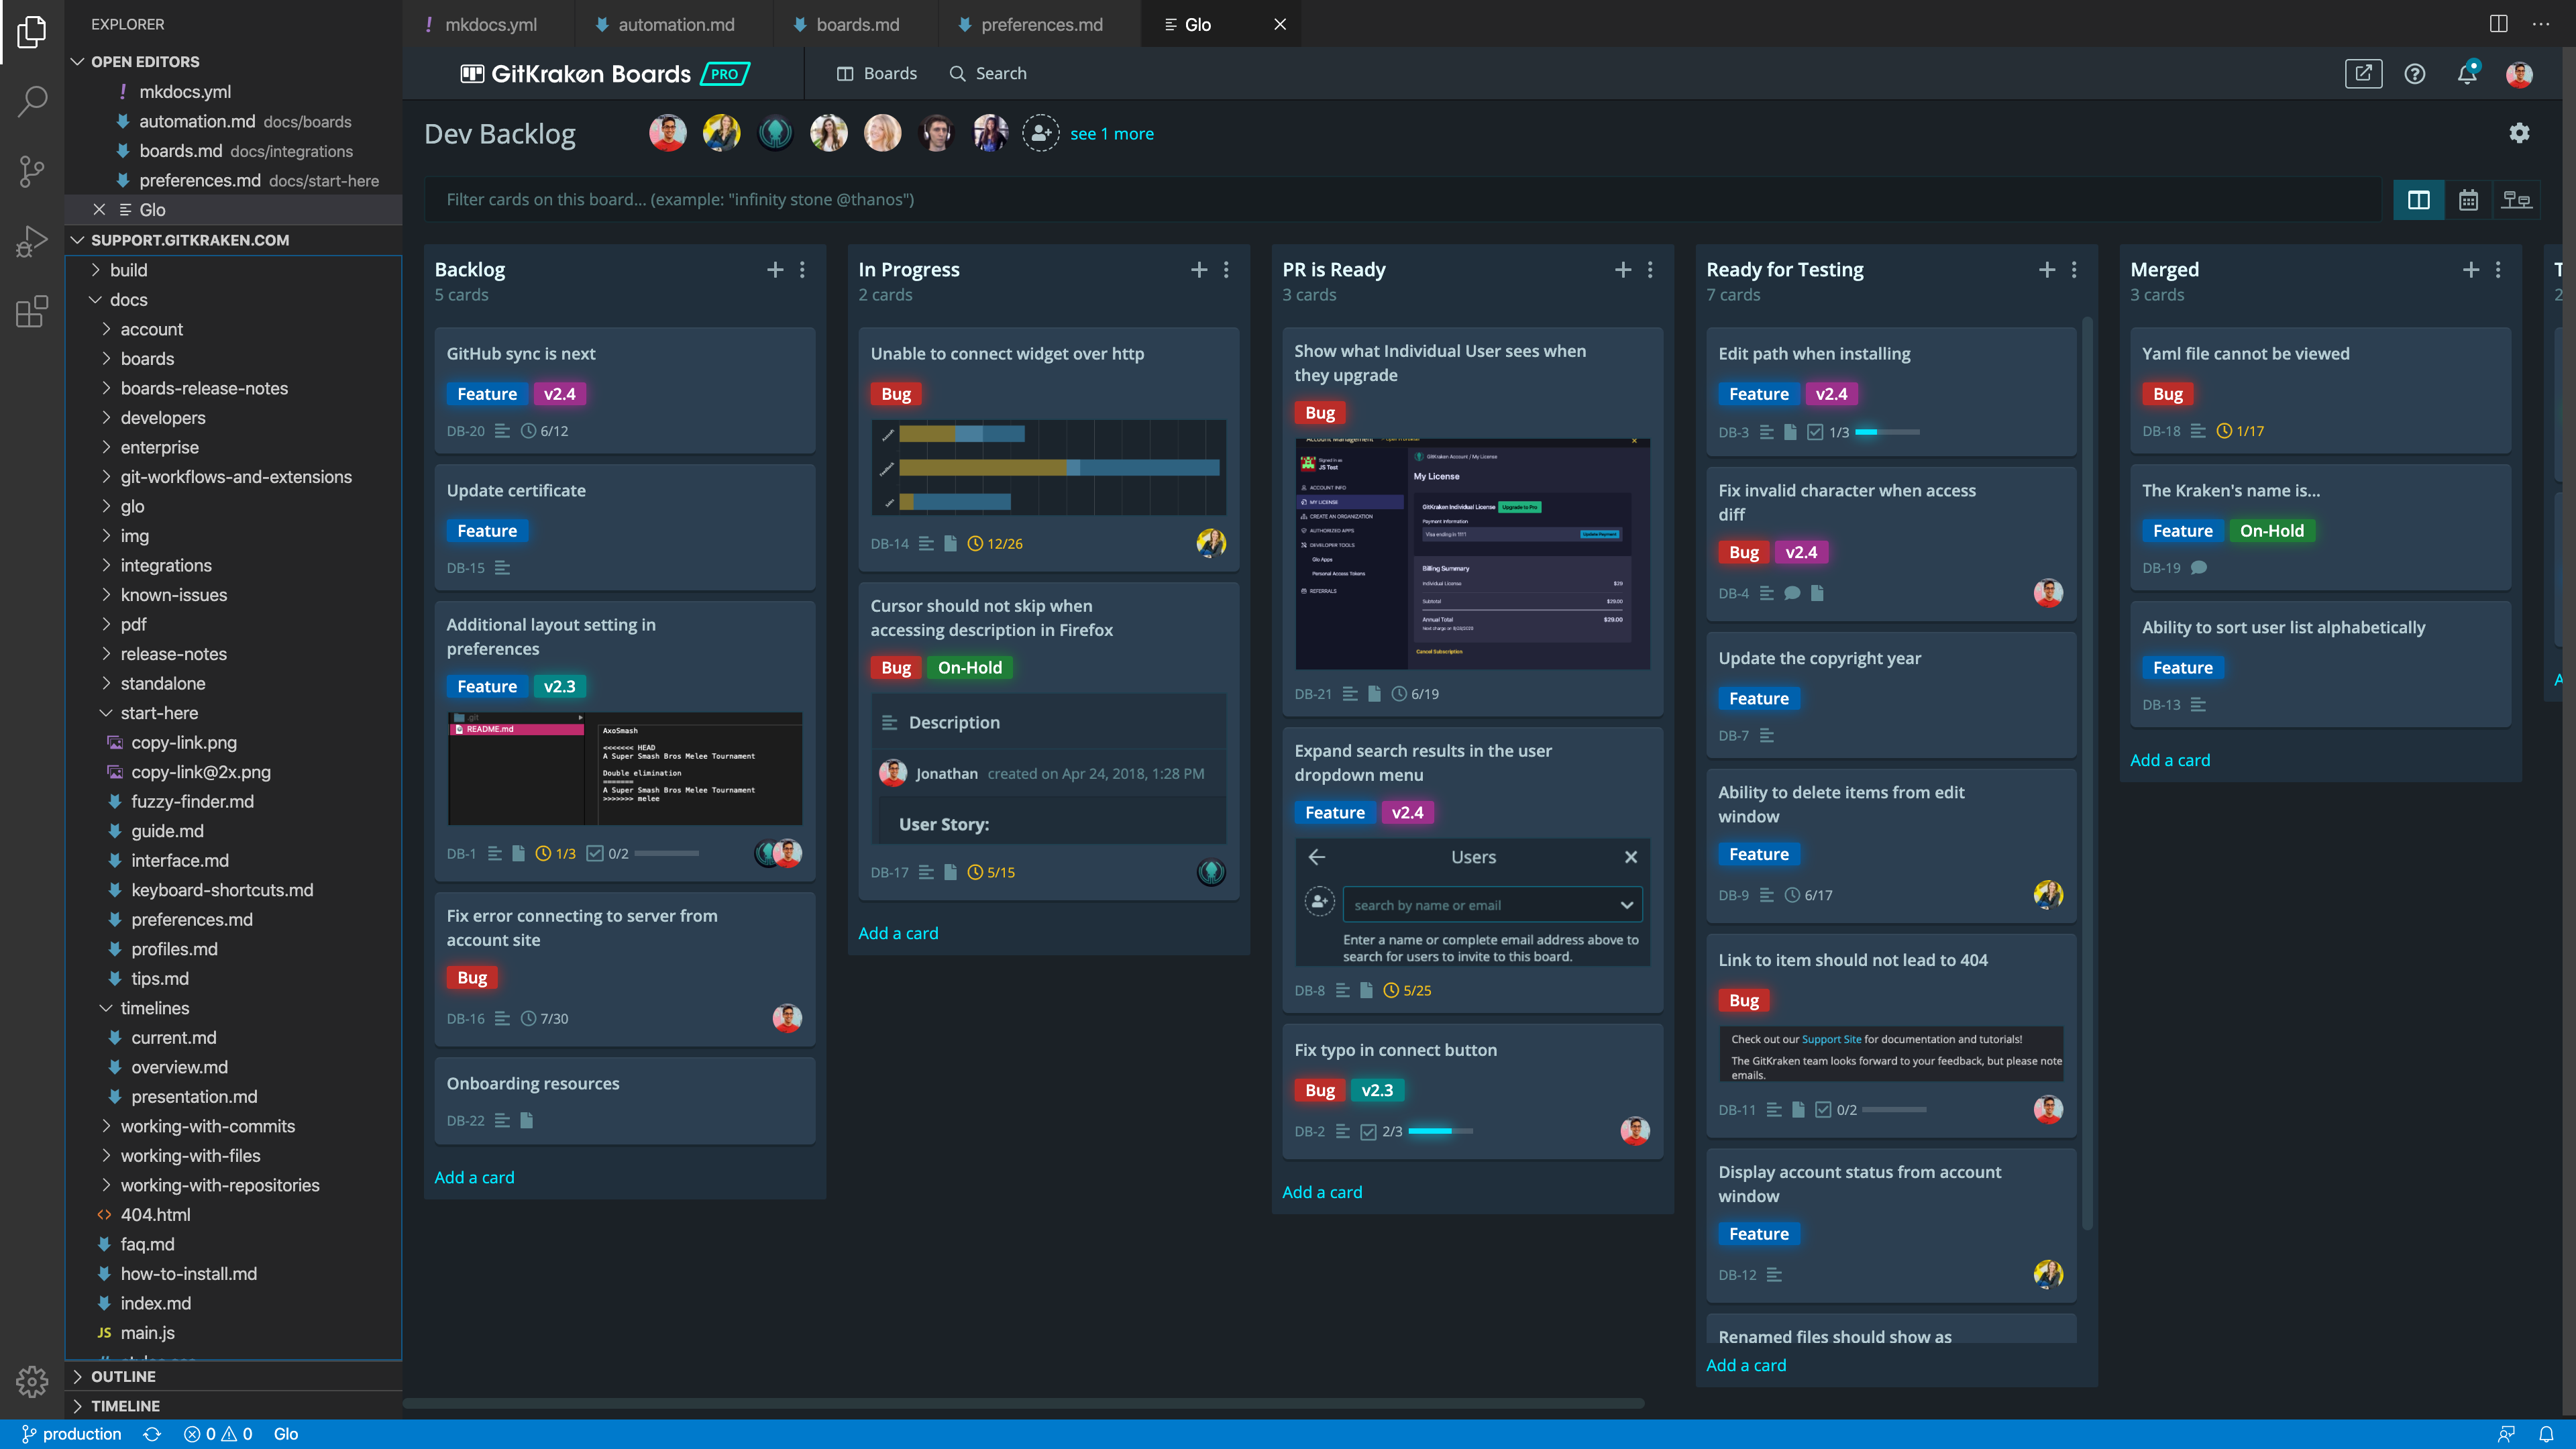Open status bar notifications bell

2547,1434
